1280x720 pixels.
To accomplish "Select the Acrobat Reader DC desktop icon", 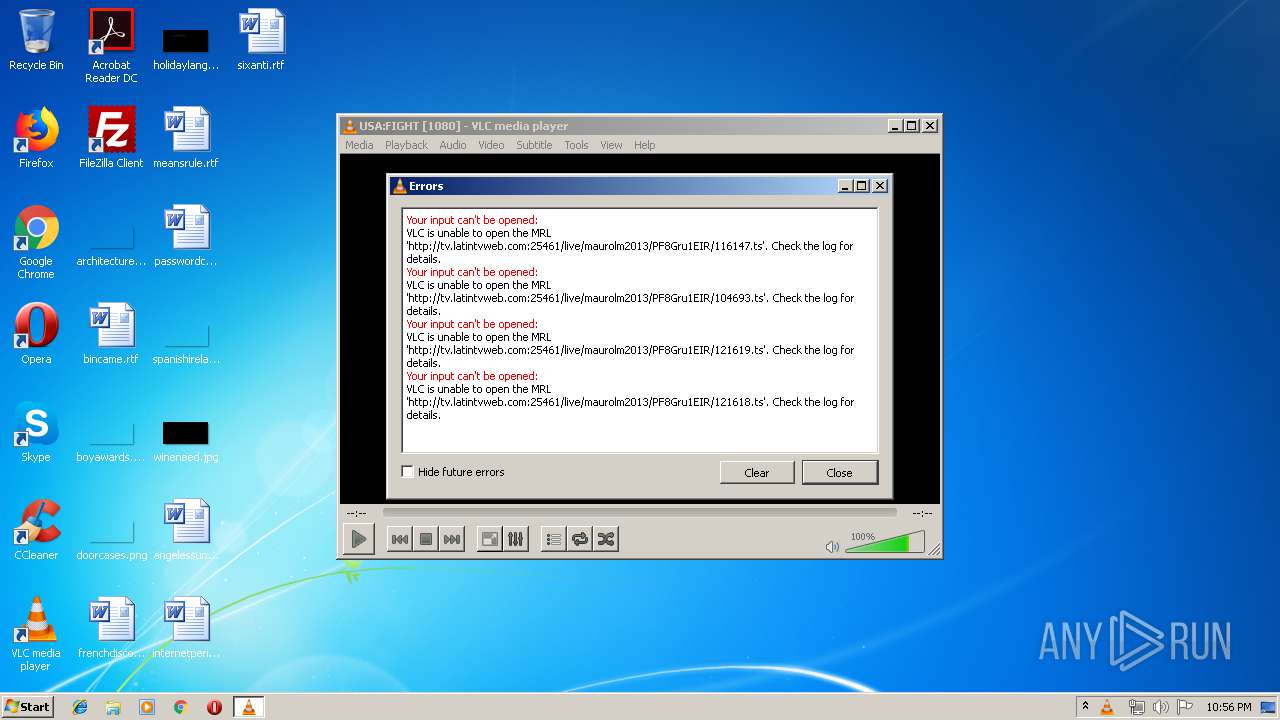I will tap(111, 46).
